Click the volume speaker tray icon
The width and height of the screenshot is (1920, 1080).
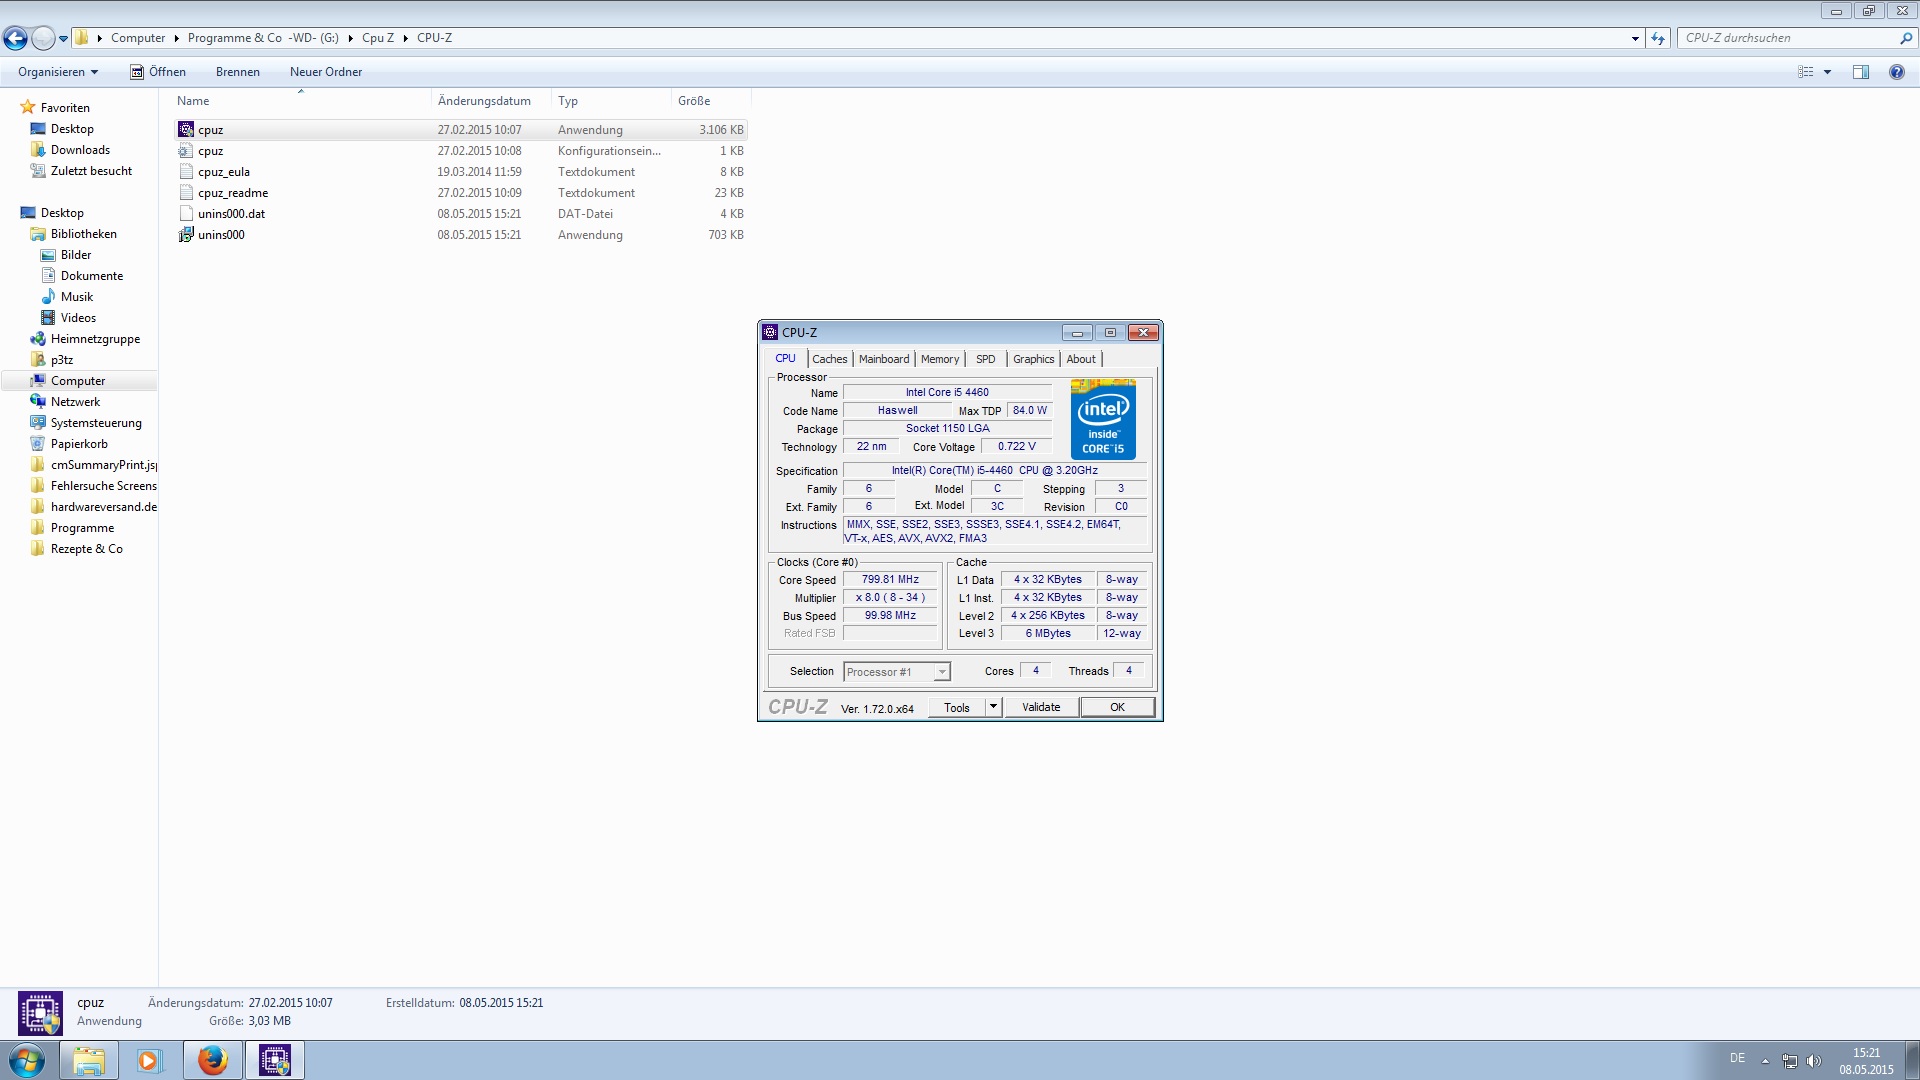click(x=1814, y=1061)
